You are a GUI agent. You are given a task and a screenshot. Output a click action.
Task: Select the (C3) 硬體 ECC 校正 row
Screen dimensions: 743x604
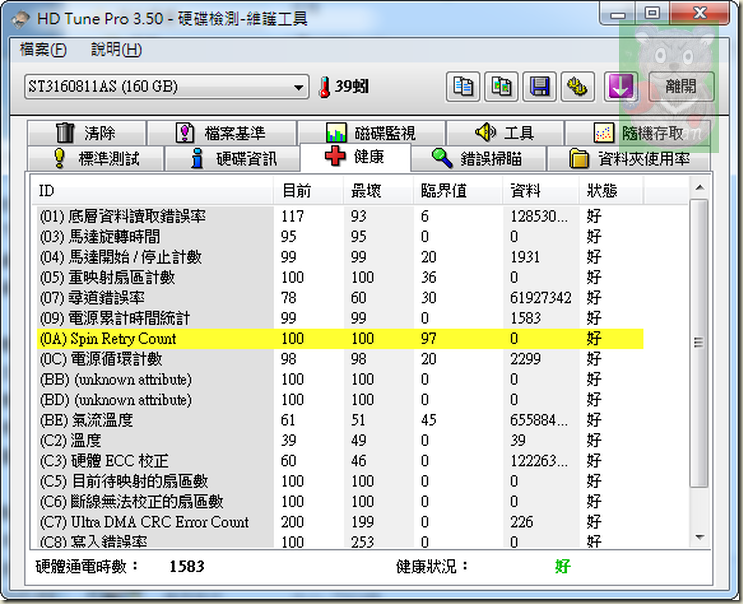[340, 461]
